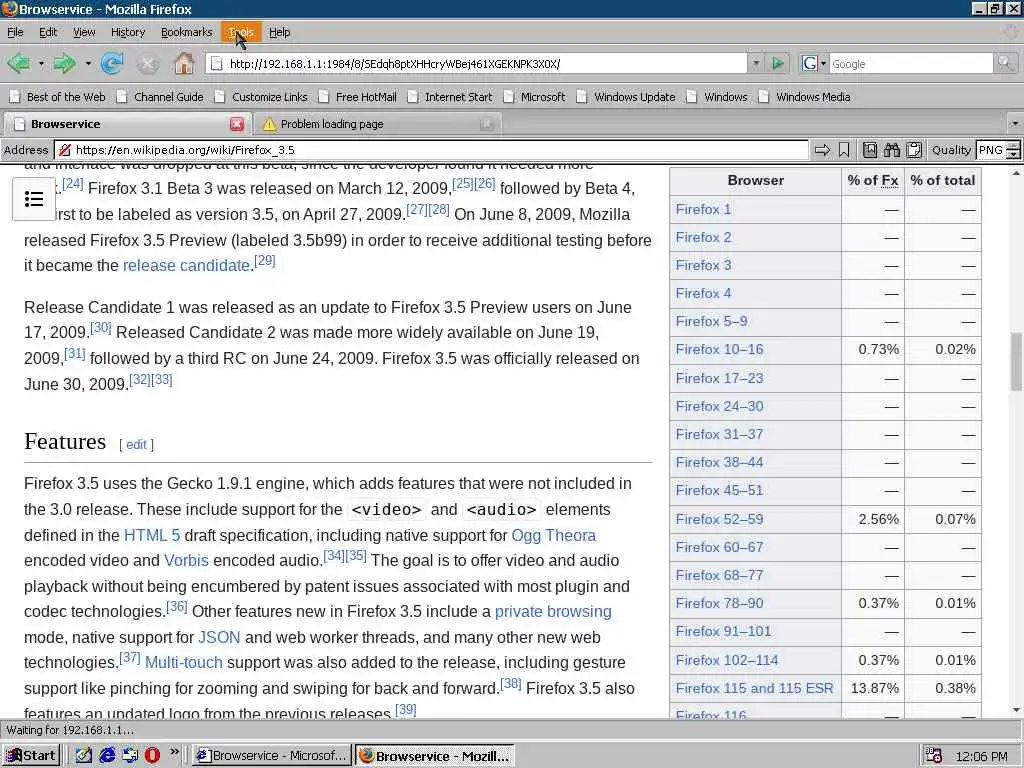This screenshot has width=1024, height=768.
Task: Follow the private browsing link
Action: (553, 611)
